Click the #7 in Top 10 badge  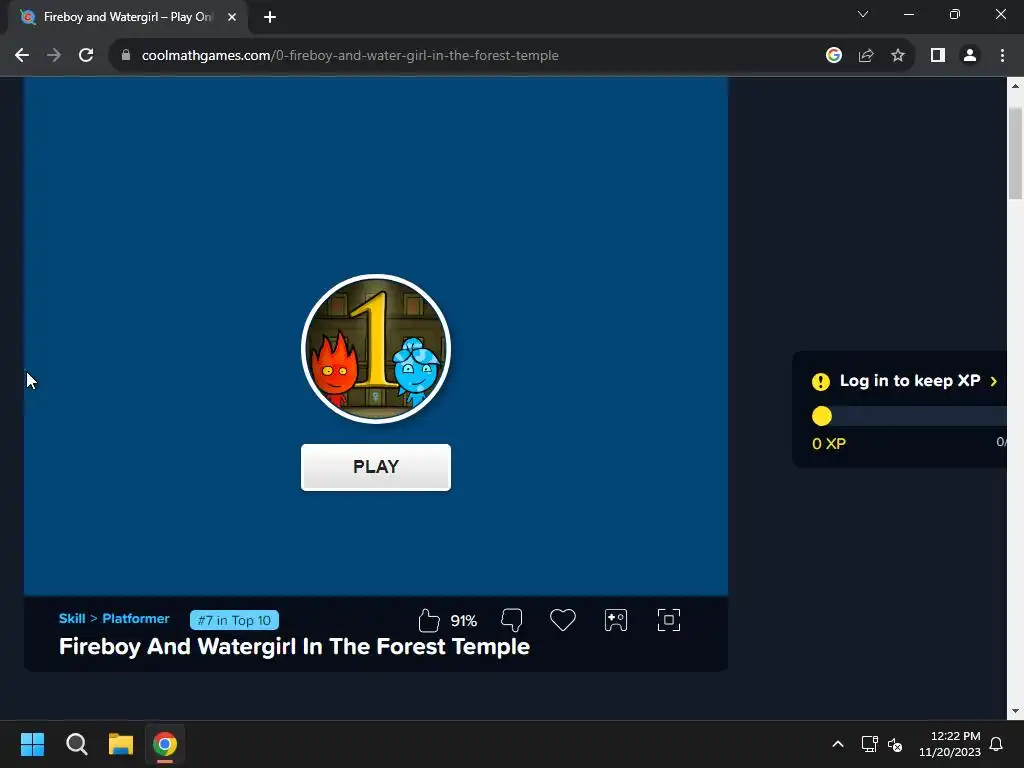point(234,620)
